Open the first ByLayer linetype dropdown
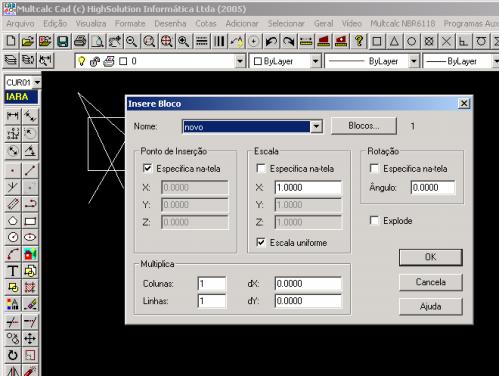 (x=413, y=61)
